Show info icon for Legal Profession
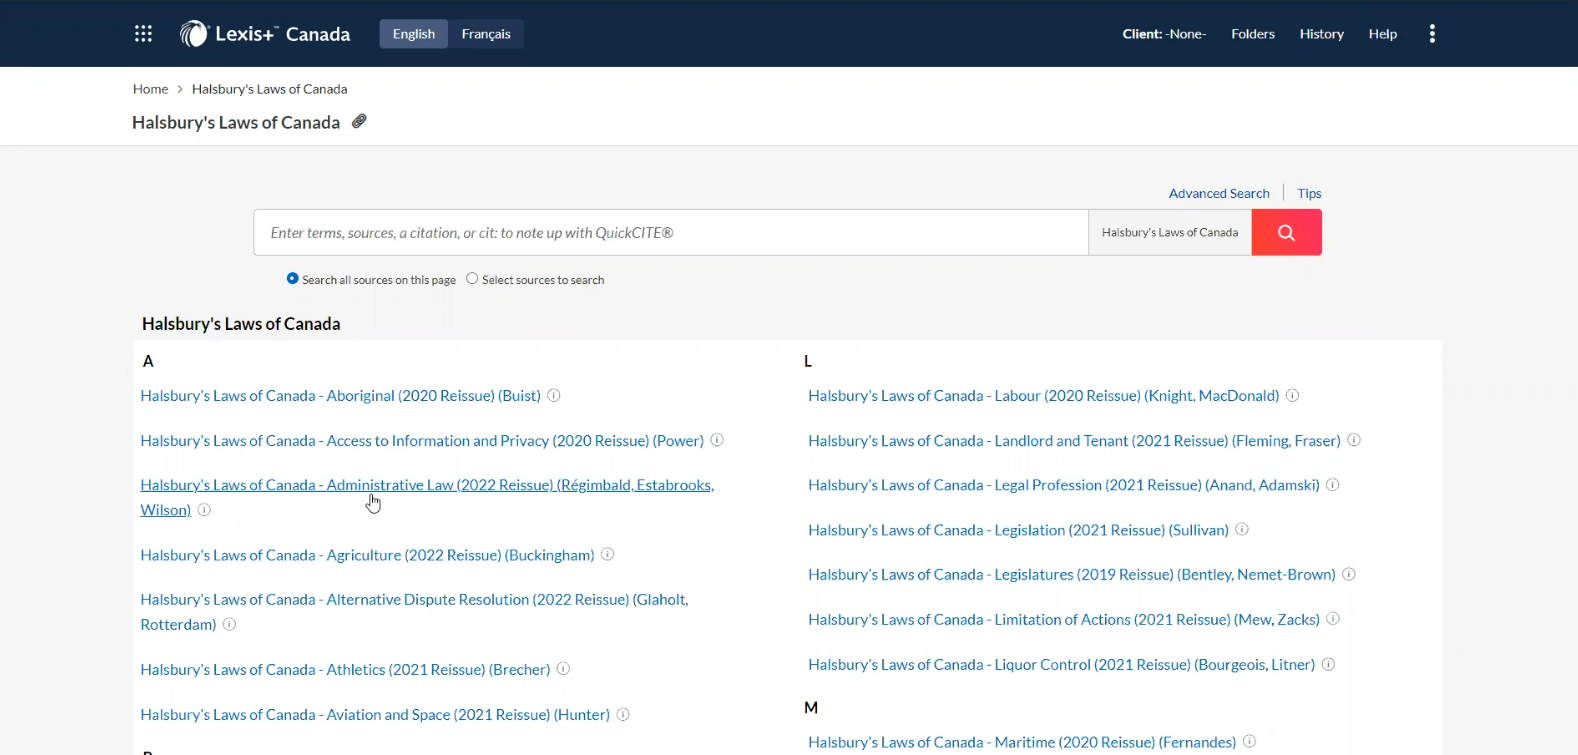The width and height of the screenshot is (1578, 755). 1333,484
